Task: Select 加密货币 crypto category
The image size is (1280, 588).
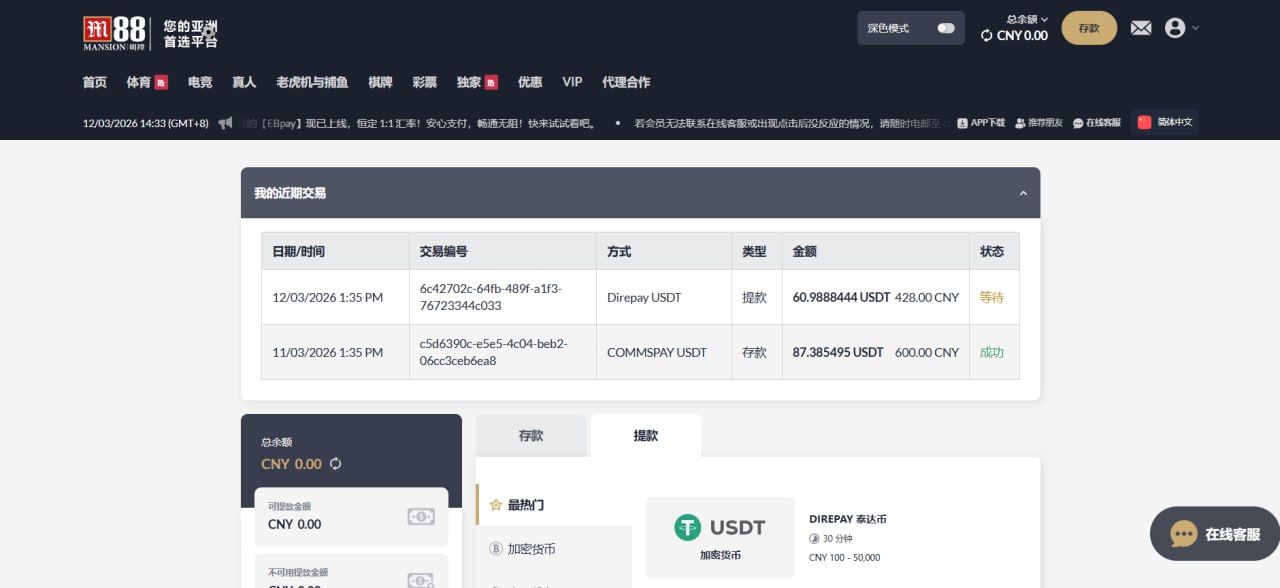Action: pyautogui.click(x=555, y=549)
